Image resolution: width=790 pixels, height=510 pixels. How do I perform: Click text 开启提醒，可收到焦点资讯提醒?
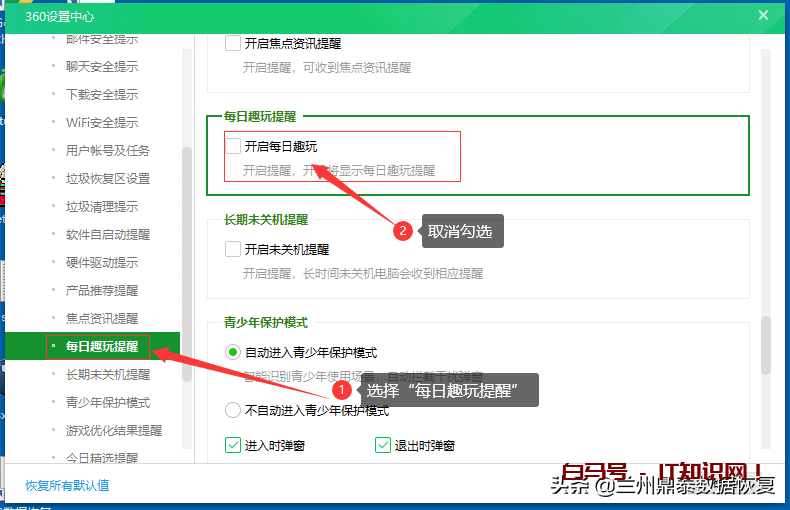[x=327, y=68]
